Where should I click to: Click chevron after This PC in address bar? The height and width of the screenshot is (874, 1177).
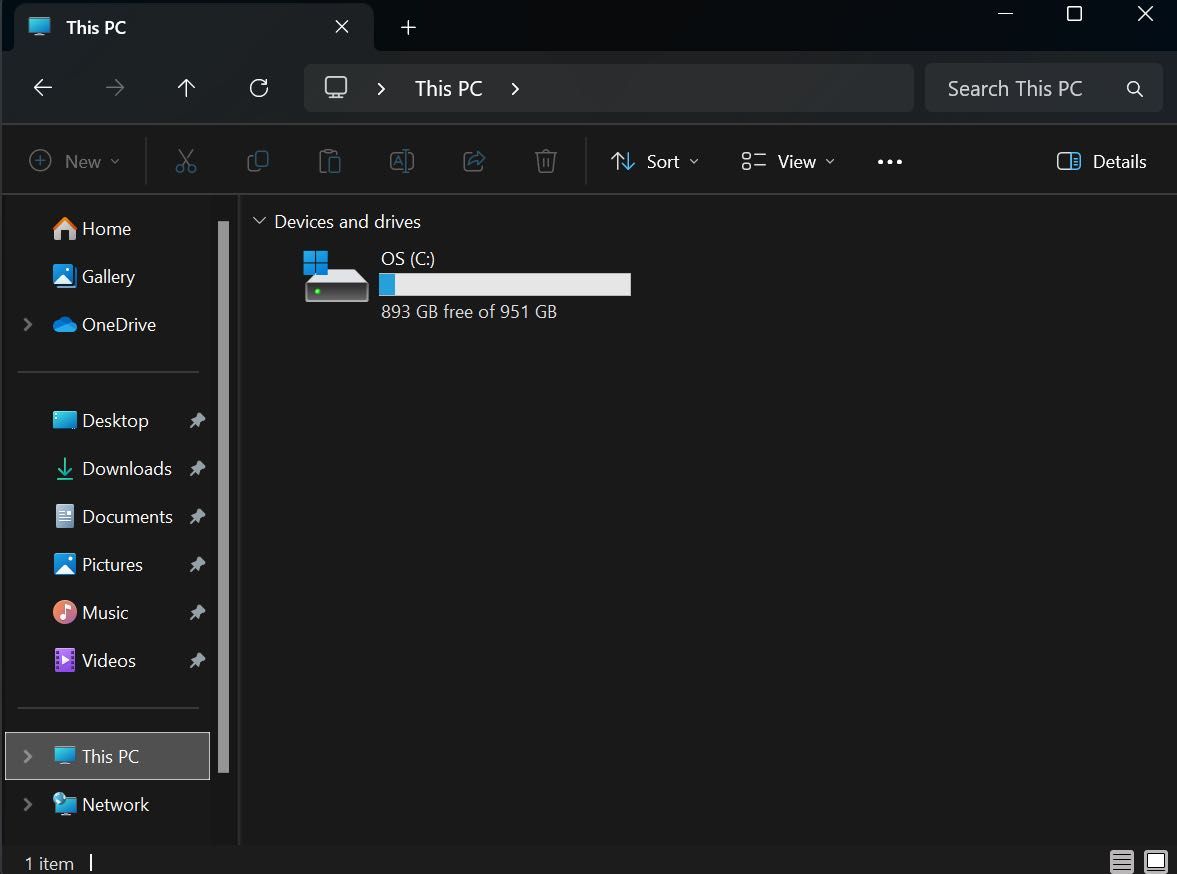(x=515, y=89)
